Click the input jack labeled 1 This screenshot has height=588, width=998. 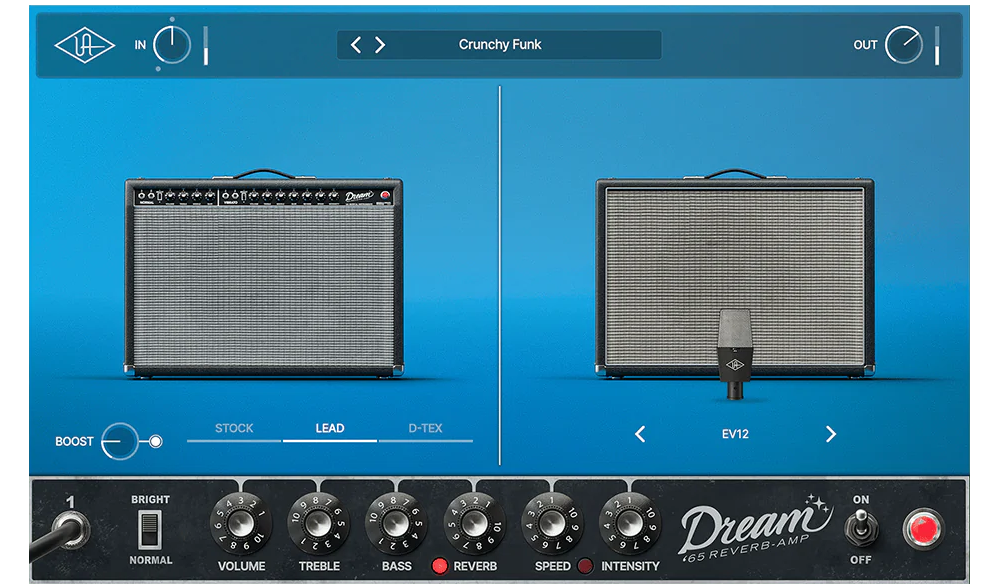point(70,528)
